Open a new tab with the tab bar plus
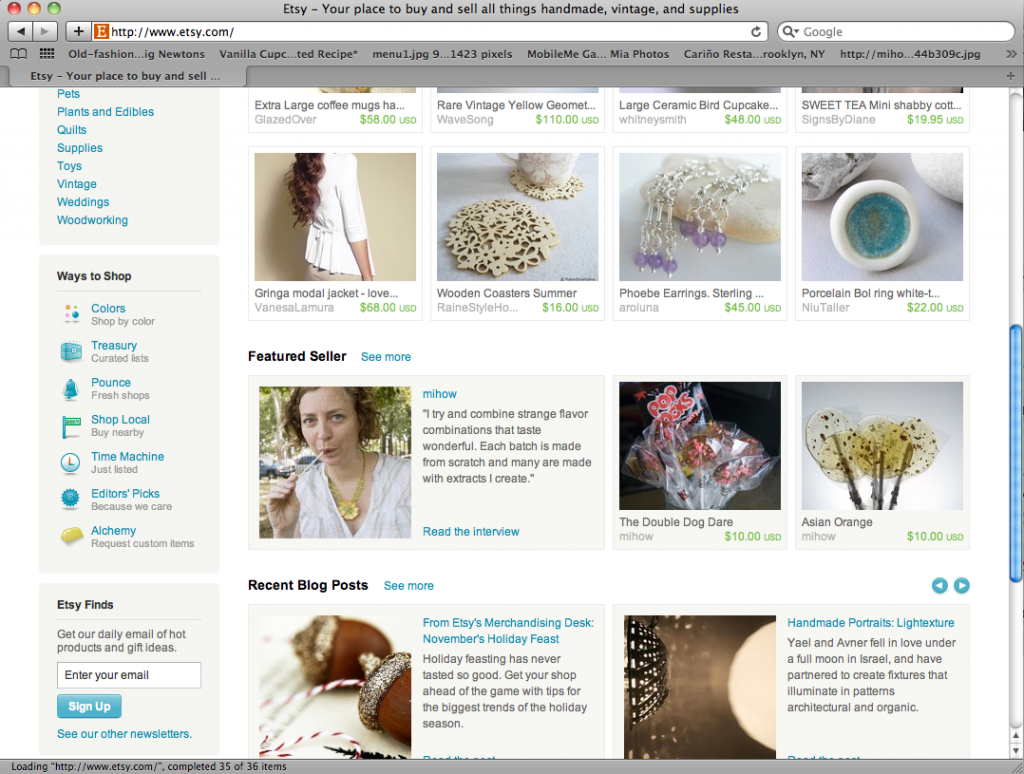Image resolution: width=1024 pixels, height=774 pixels. pos(1010,76)
